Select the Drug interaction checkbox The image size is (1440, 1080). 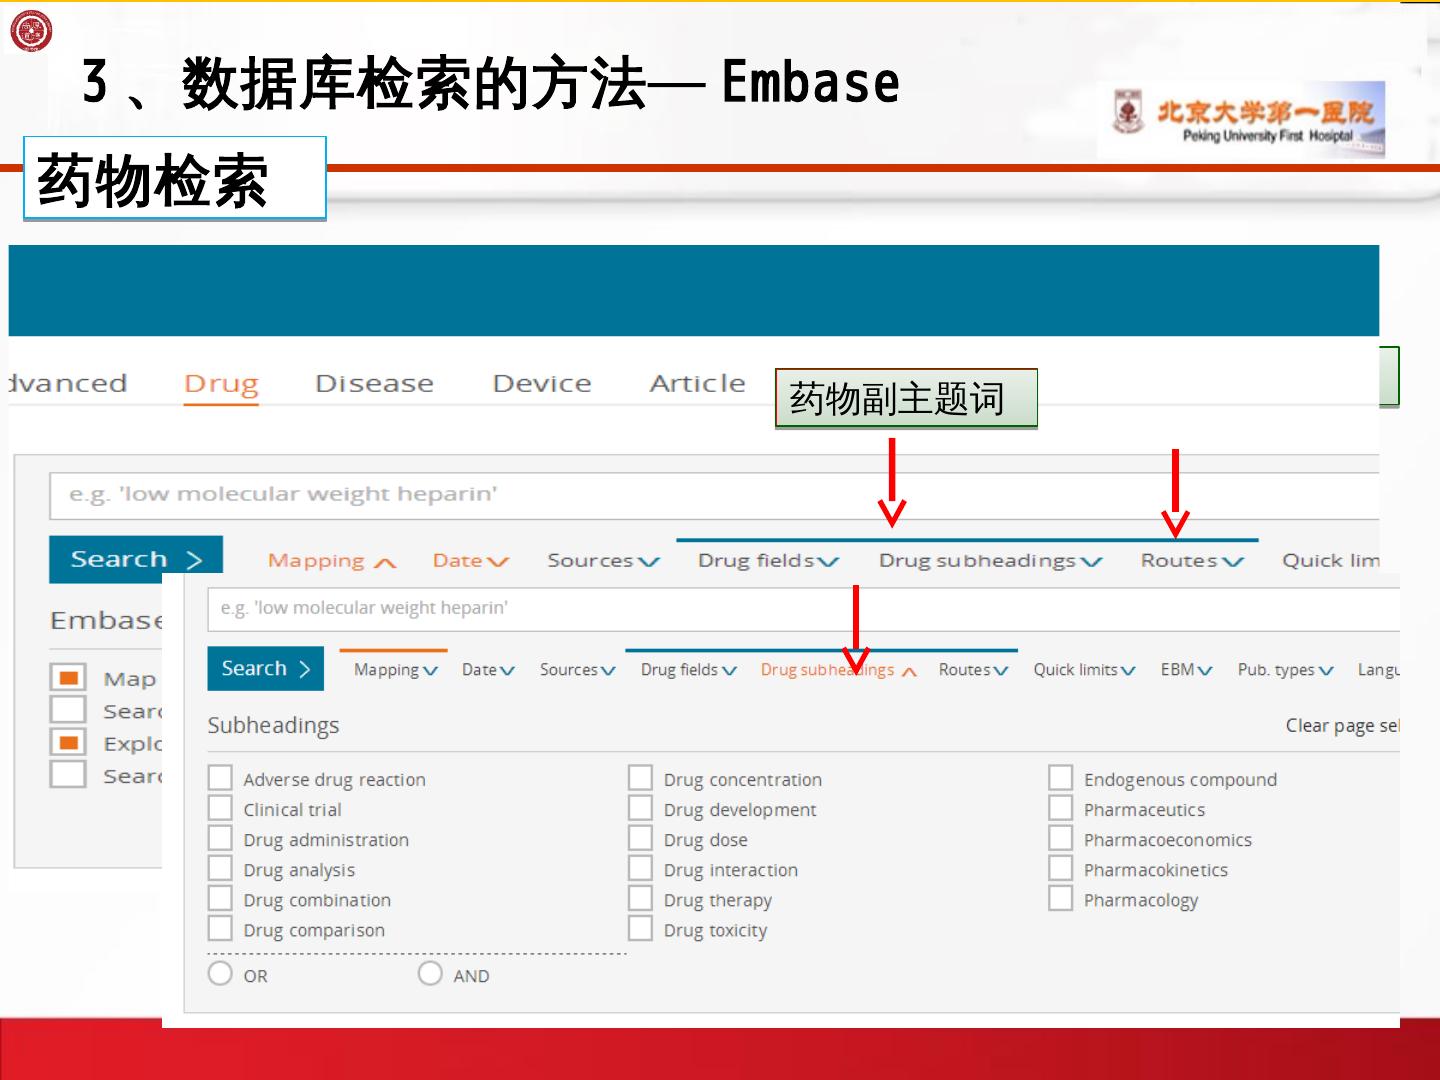(x=640, y=868)
